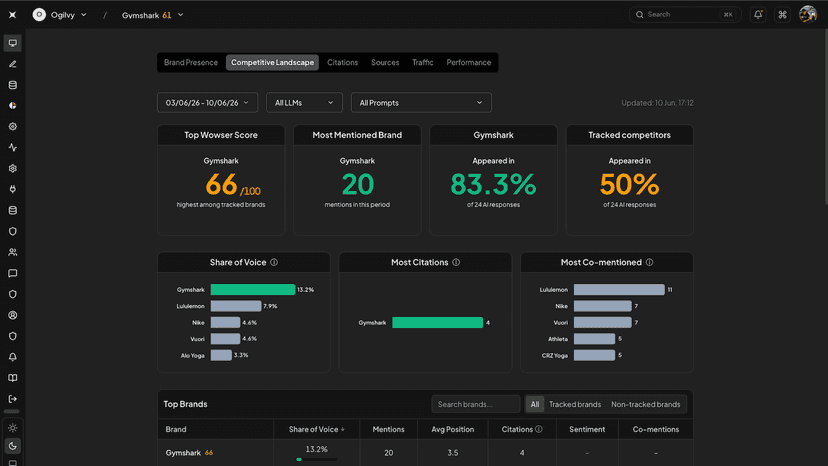The height and width of the screenshot is (466, 828).
Task: Click the Alo Yoga 3.3% bar
Action: coord(221,355)
